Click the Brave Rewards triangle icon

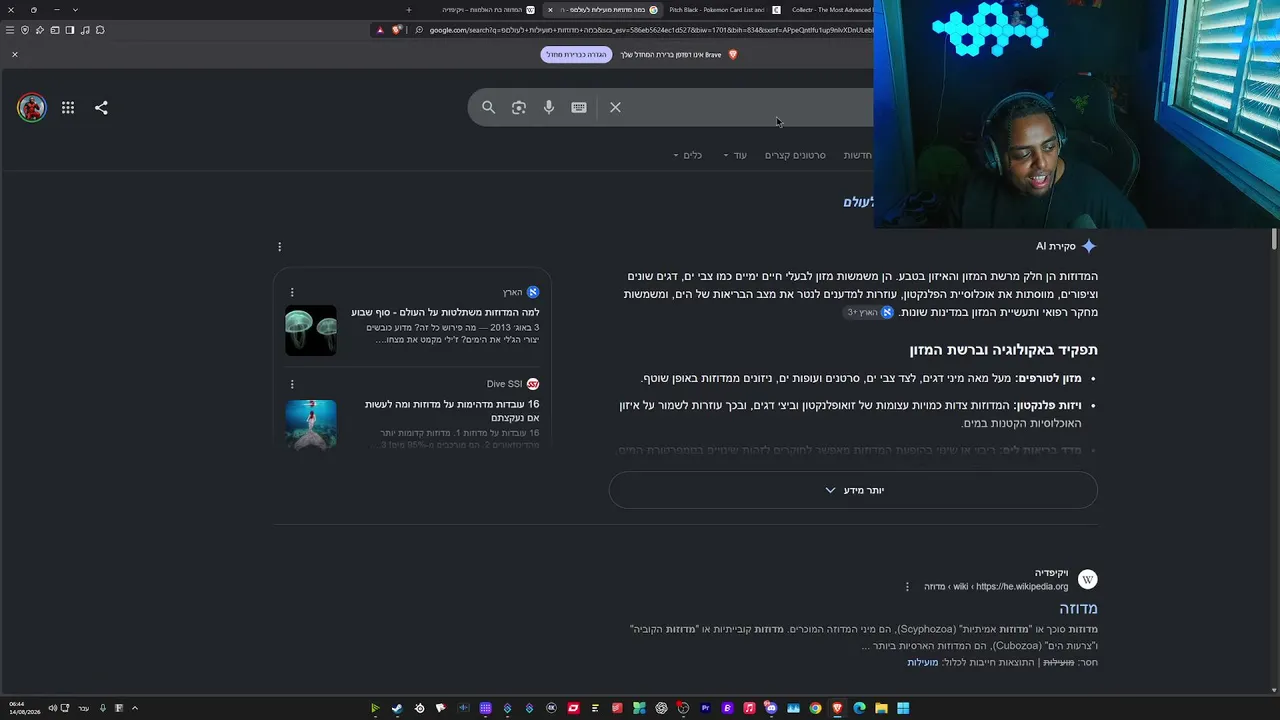pyautogui.click(x=380, y=30)
